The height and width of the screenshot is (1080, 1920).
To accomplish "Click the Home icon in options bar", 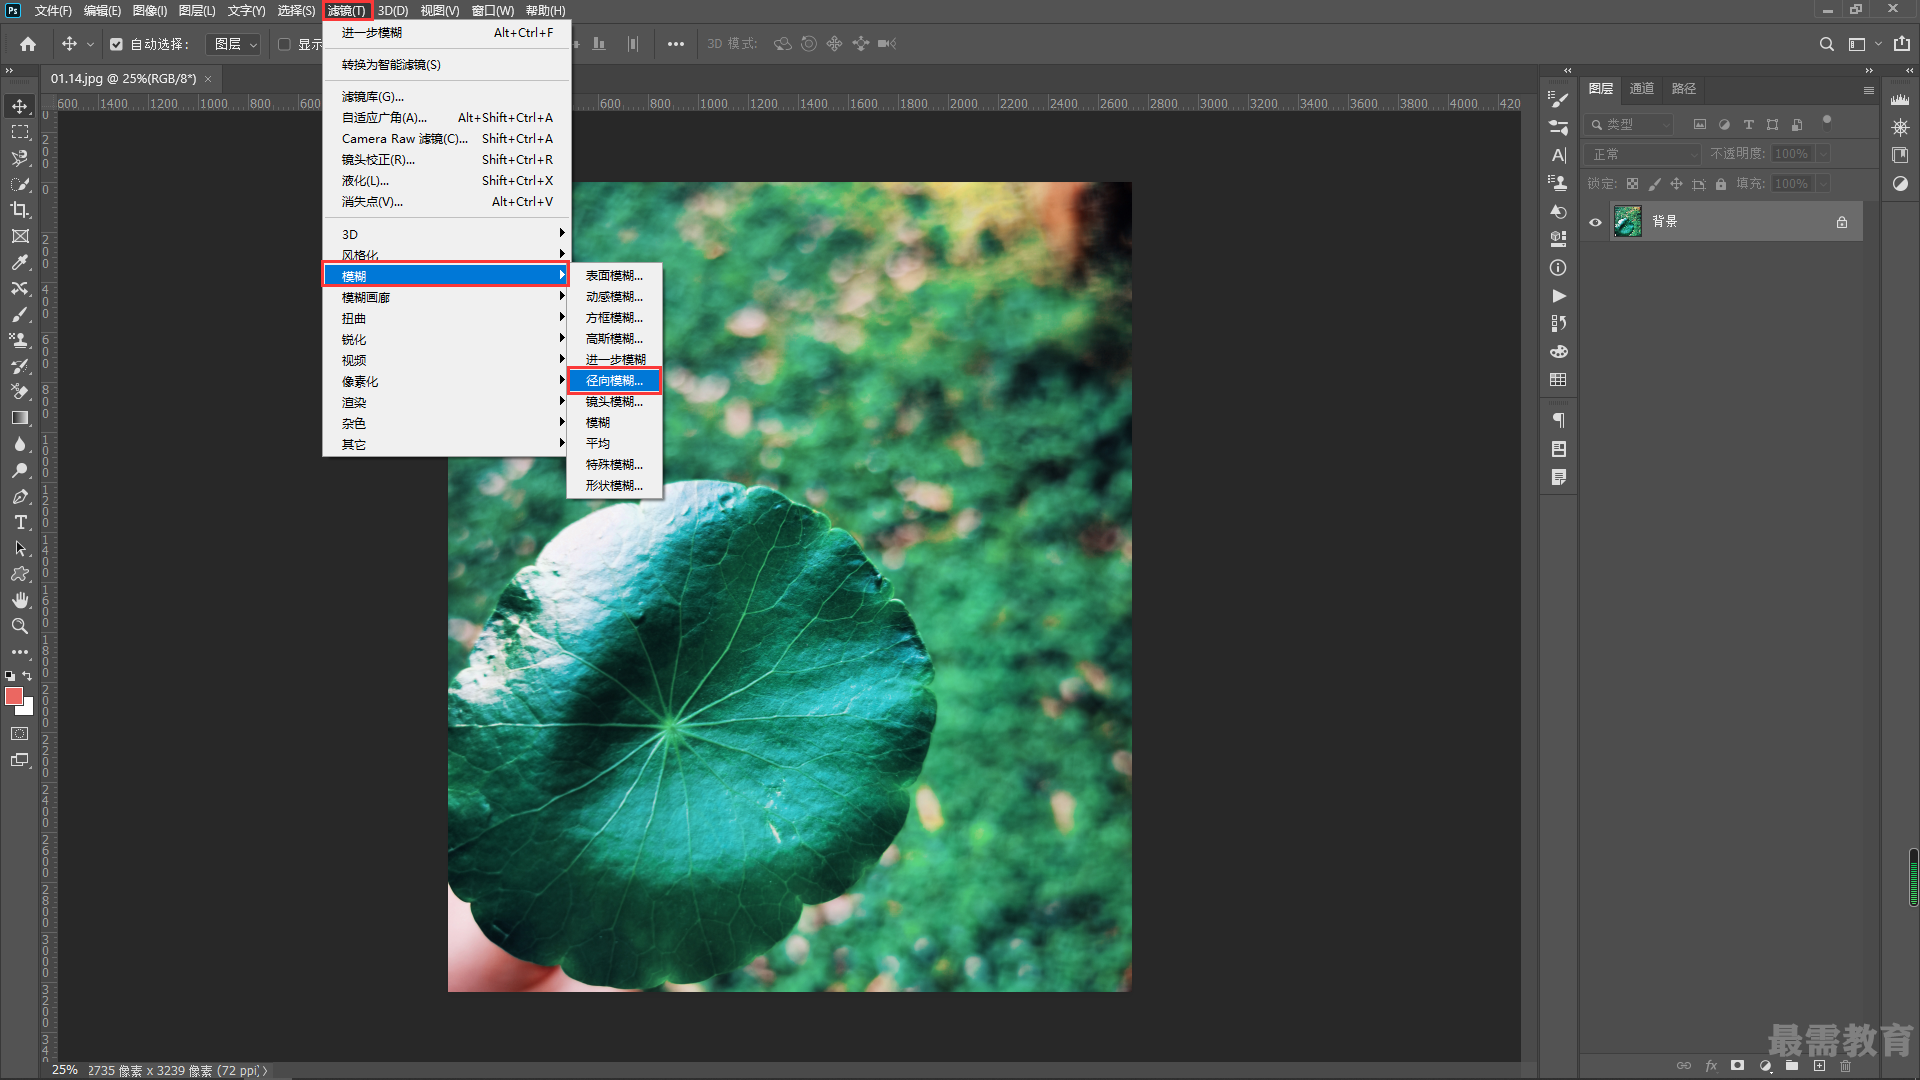I will pyautogui.click(x=28, y=44).
